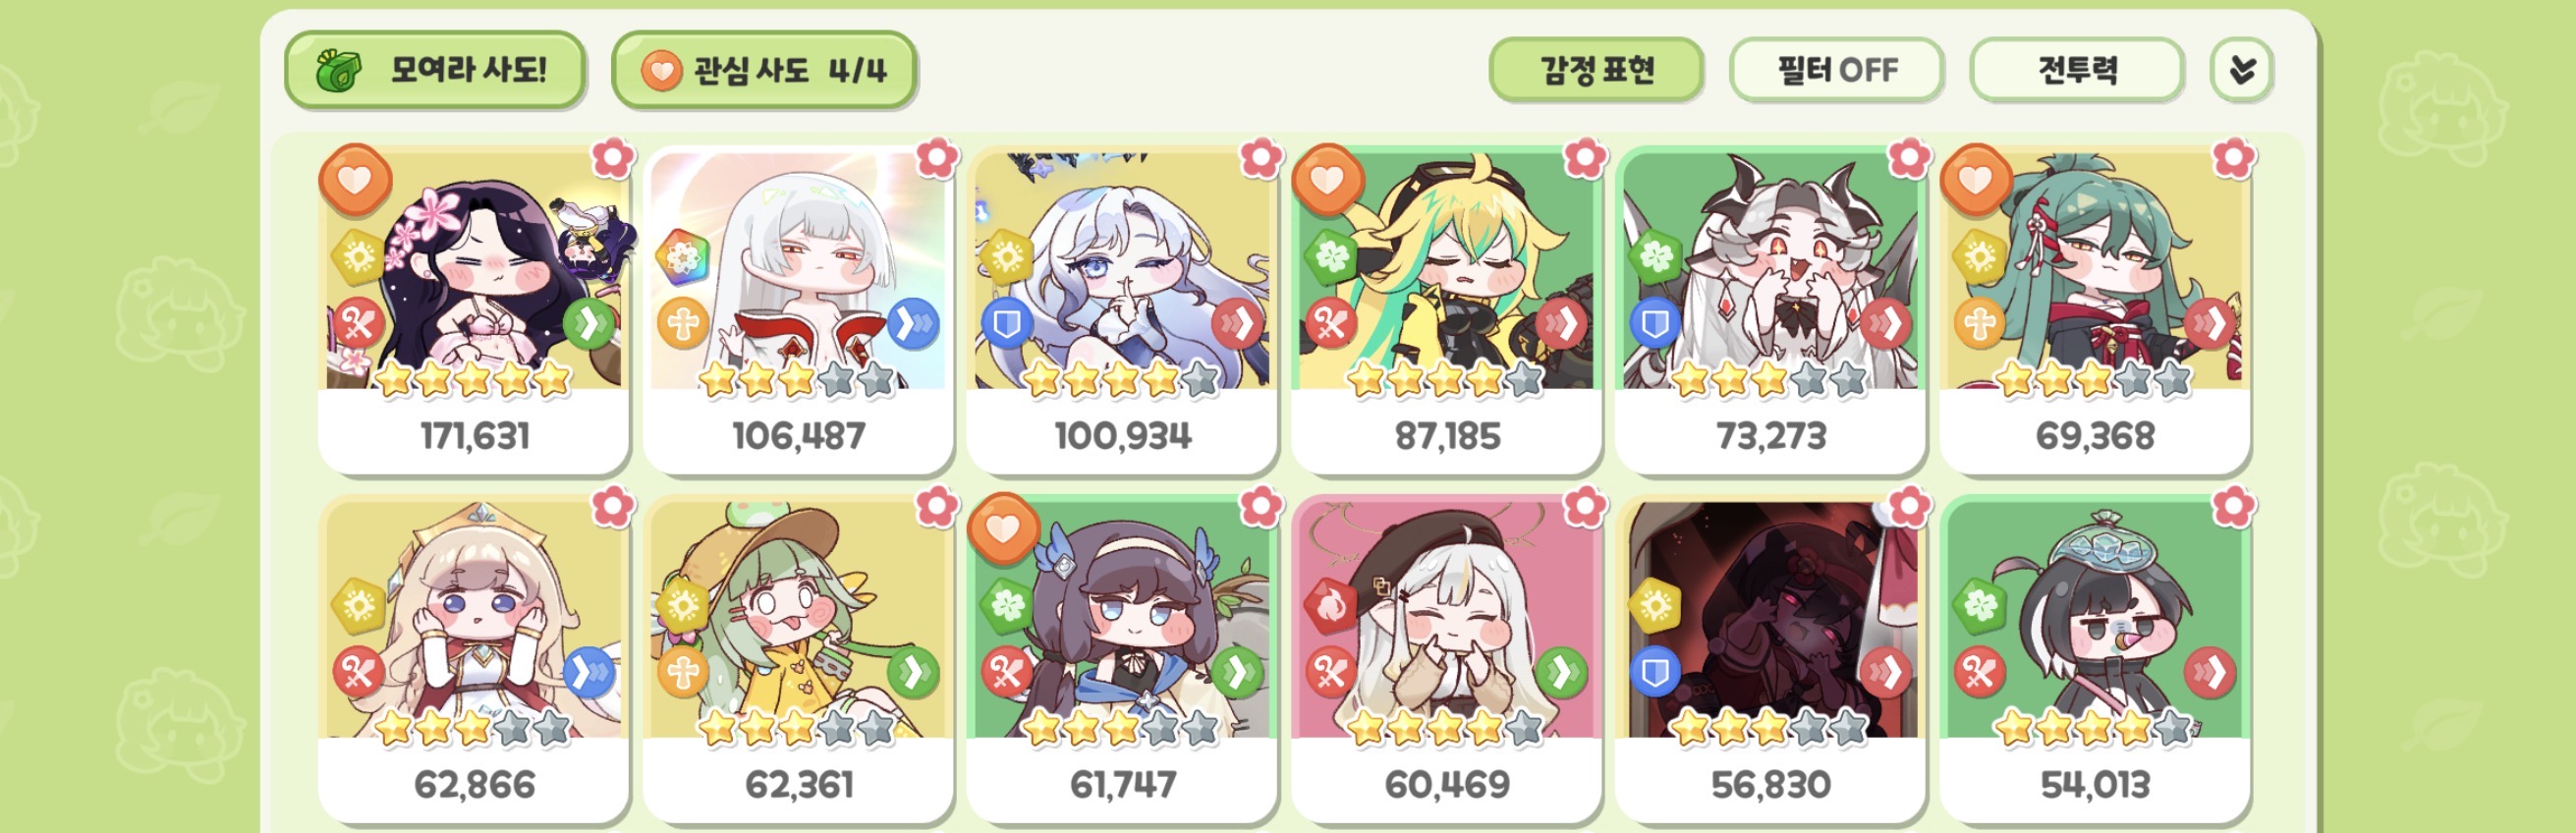Image resolution: width=2576 pixels, height=833 pixels.
Task: Click orange healer cross icon on 106,487 card
Action: tap(683, 323)
